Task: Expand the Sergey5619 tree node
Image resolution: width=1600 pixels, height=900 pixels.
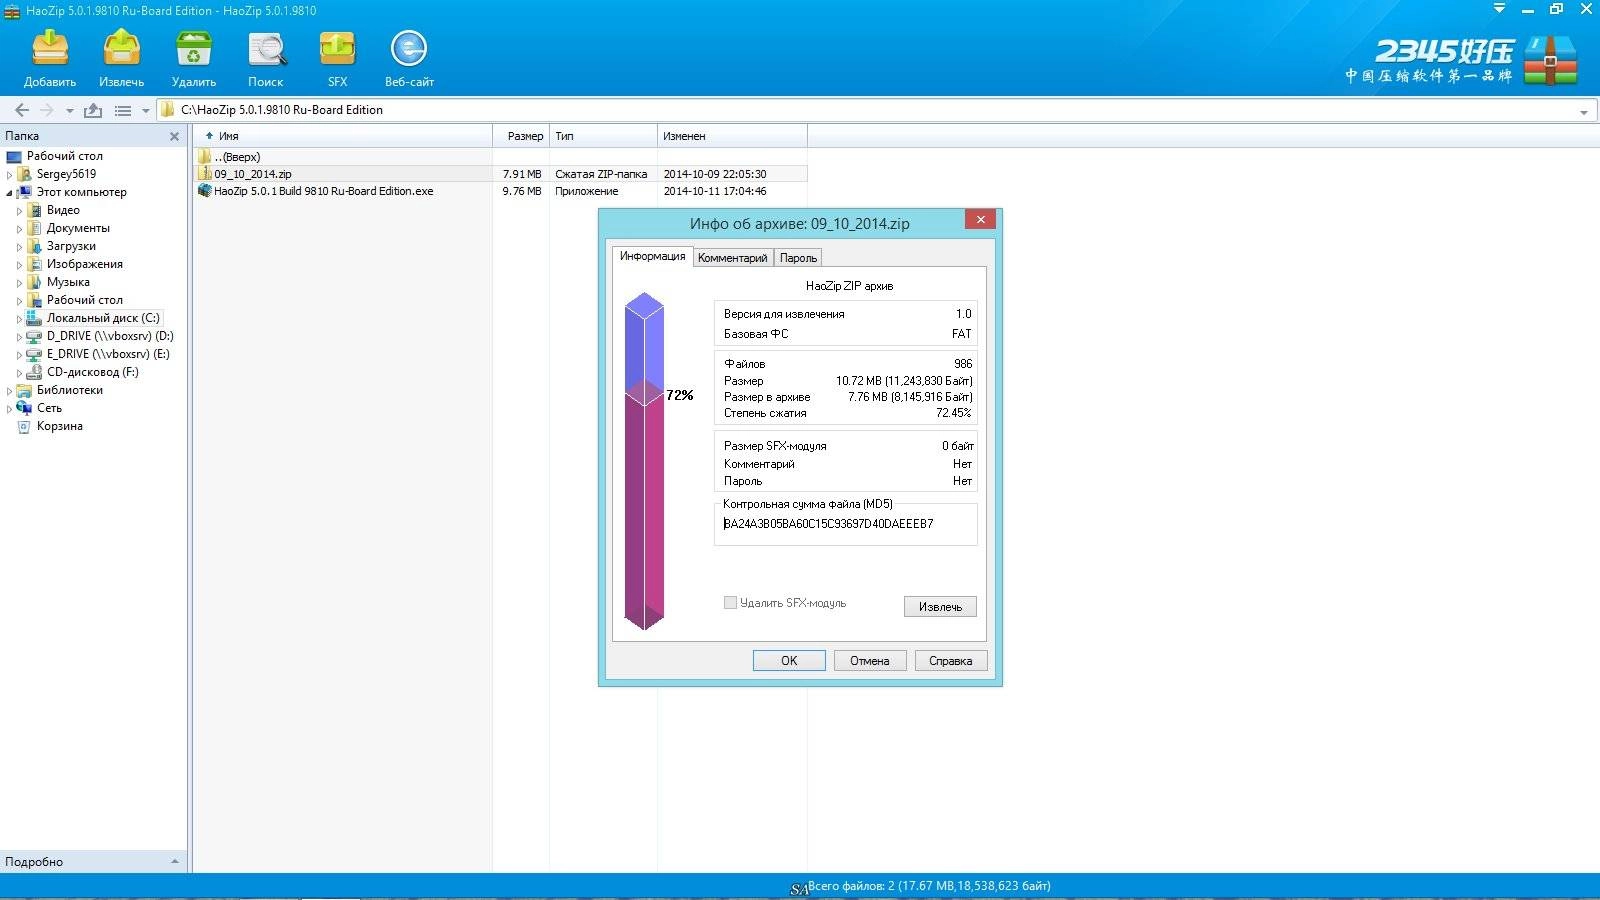Action: tap(10, 175)
